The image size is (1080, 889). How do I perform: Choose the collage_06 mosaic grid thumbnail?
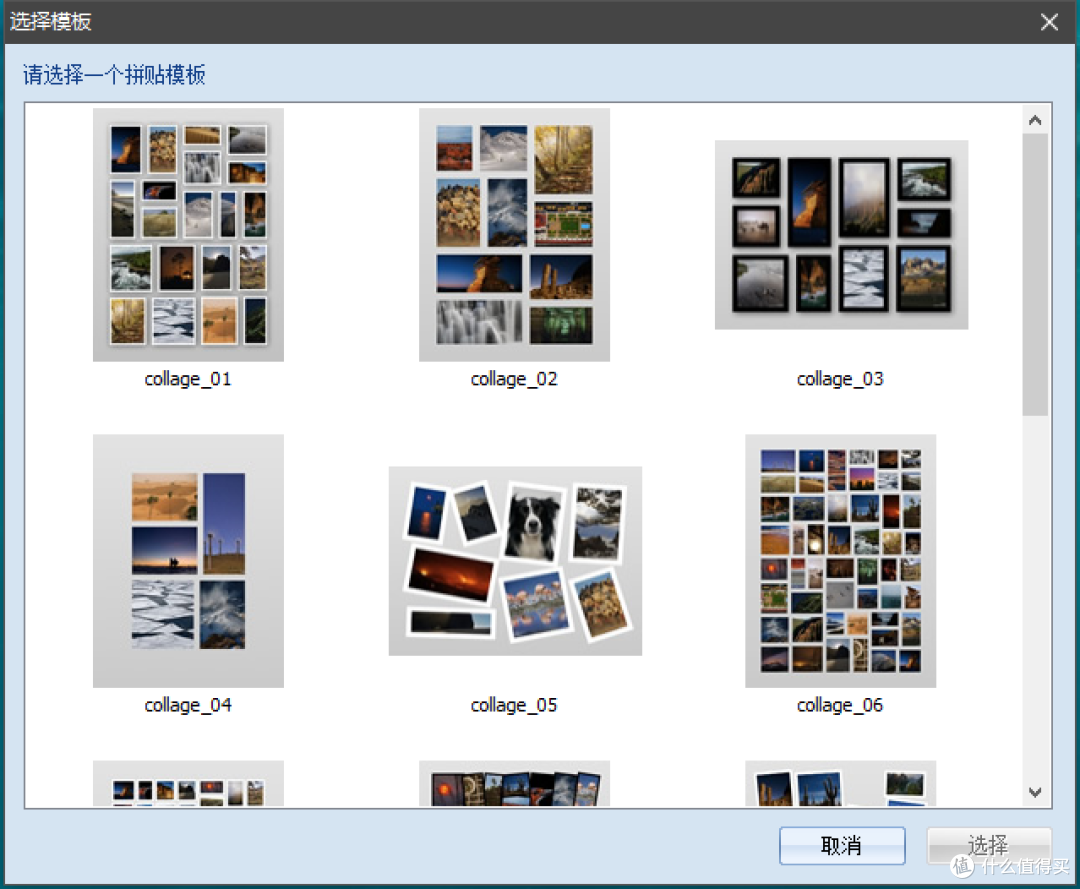tap(840, 561)
